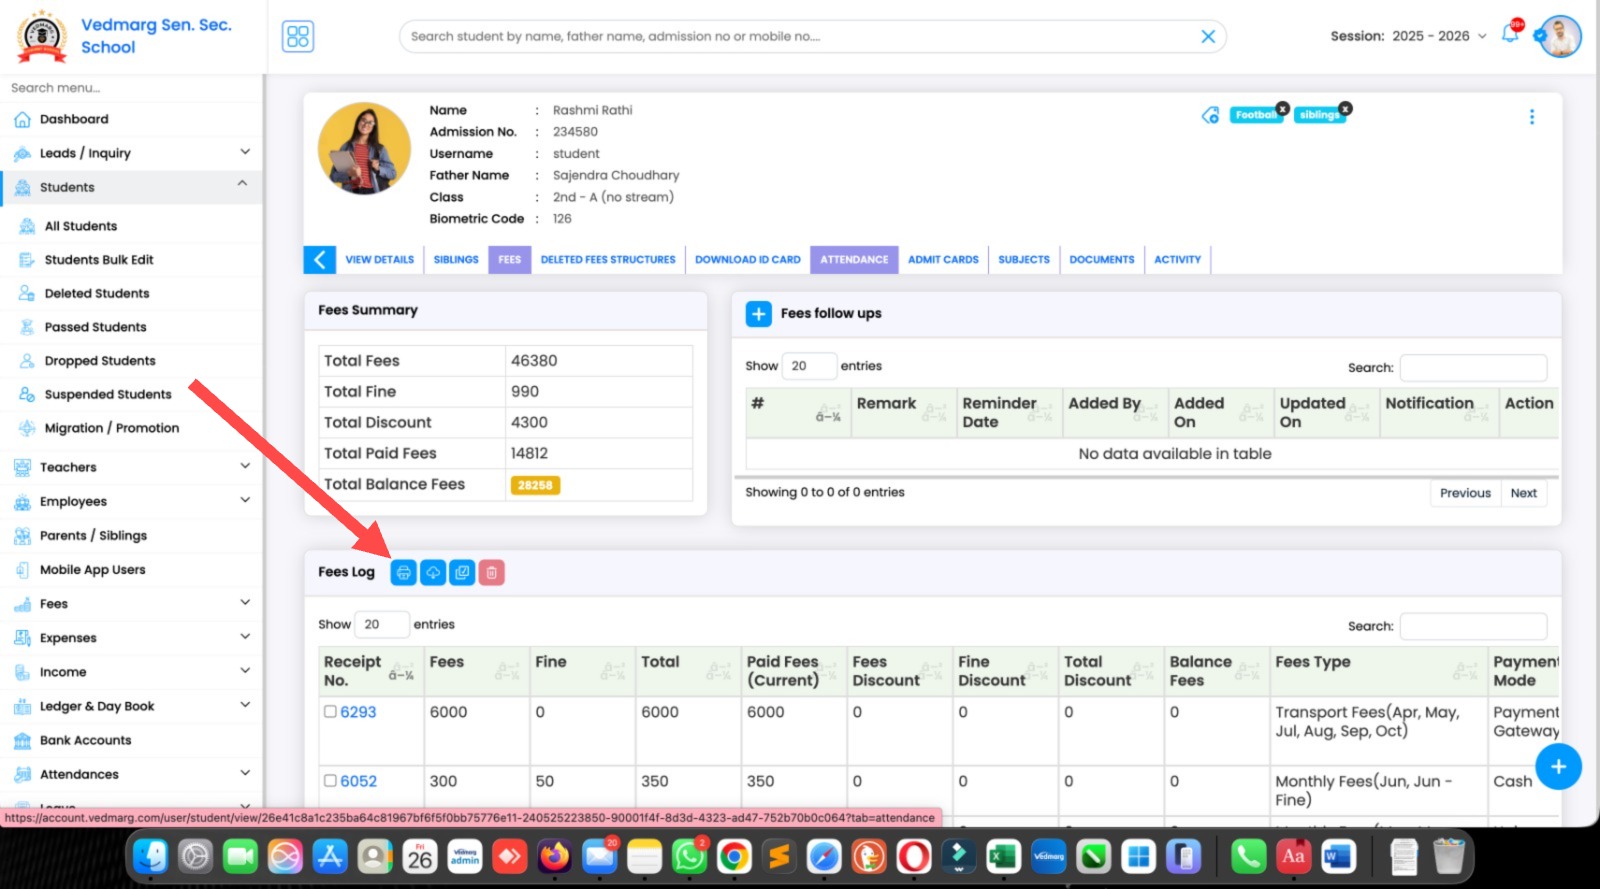Click the blue plus icon for Fees follow ups

tap(759, 314)
